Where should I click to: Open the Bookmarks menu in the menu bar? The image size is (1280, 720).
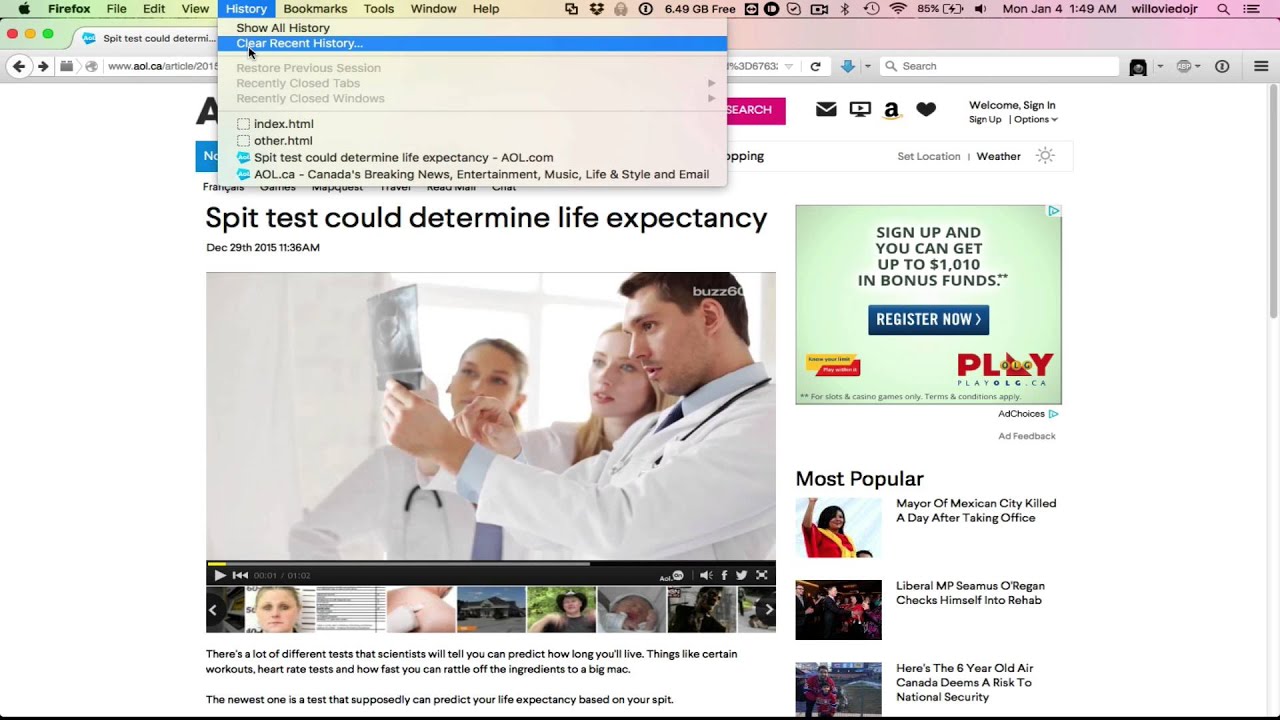pyautogui.click(x=315, y=9)
